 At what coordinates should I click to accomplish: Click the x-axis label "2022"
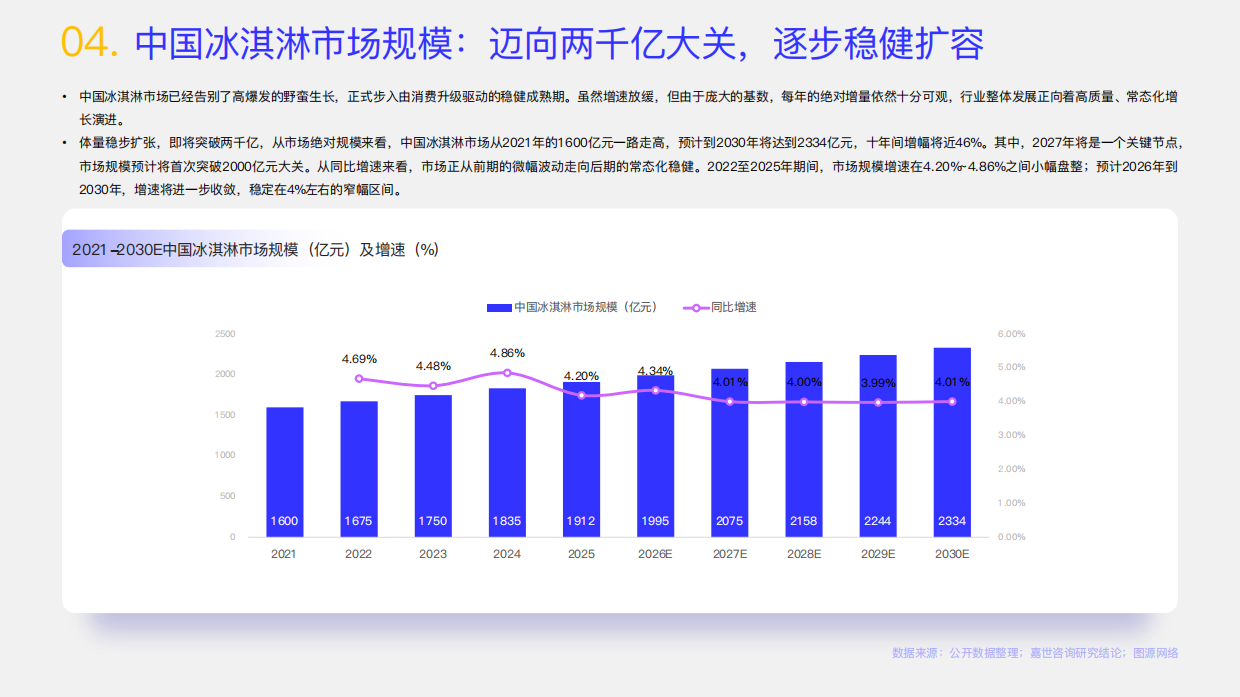pos(359,554)
